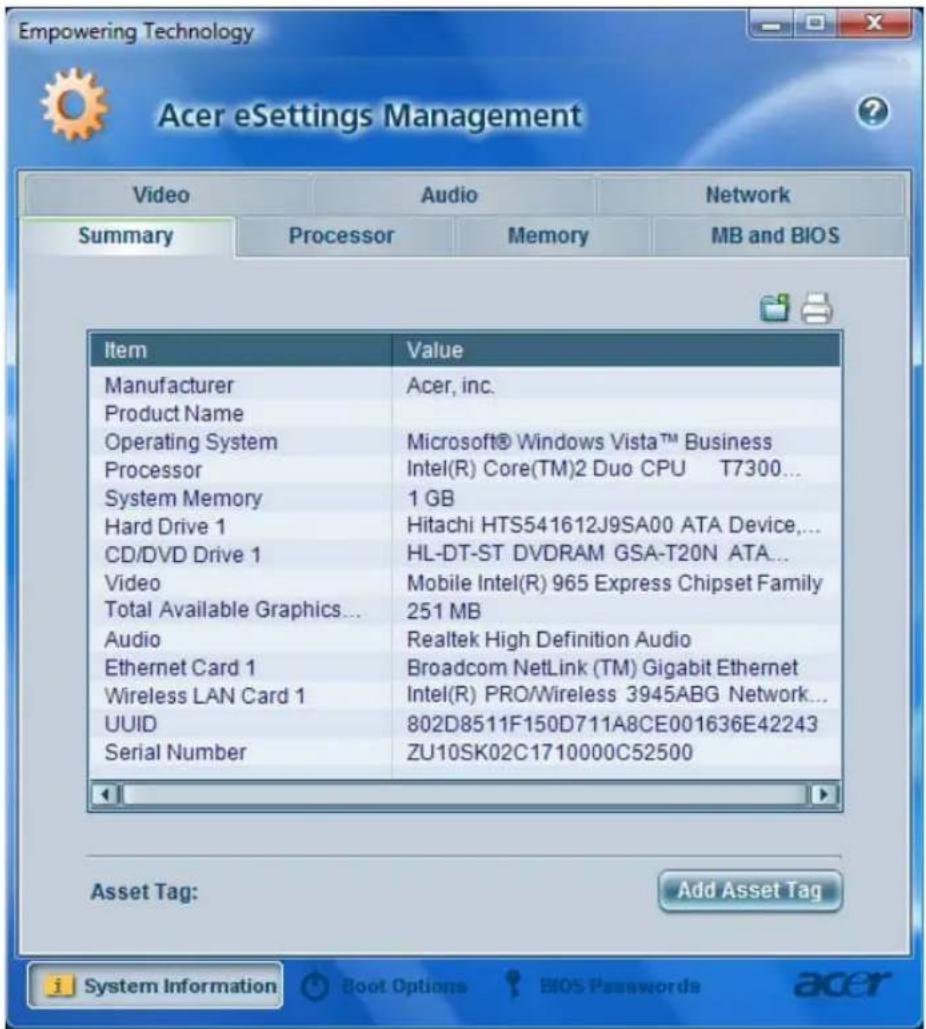
Task: Click the Core 2 Duo T7300 value
Action: tap(603, 469)
